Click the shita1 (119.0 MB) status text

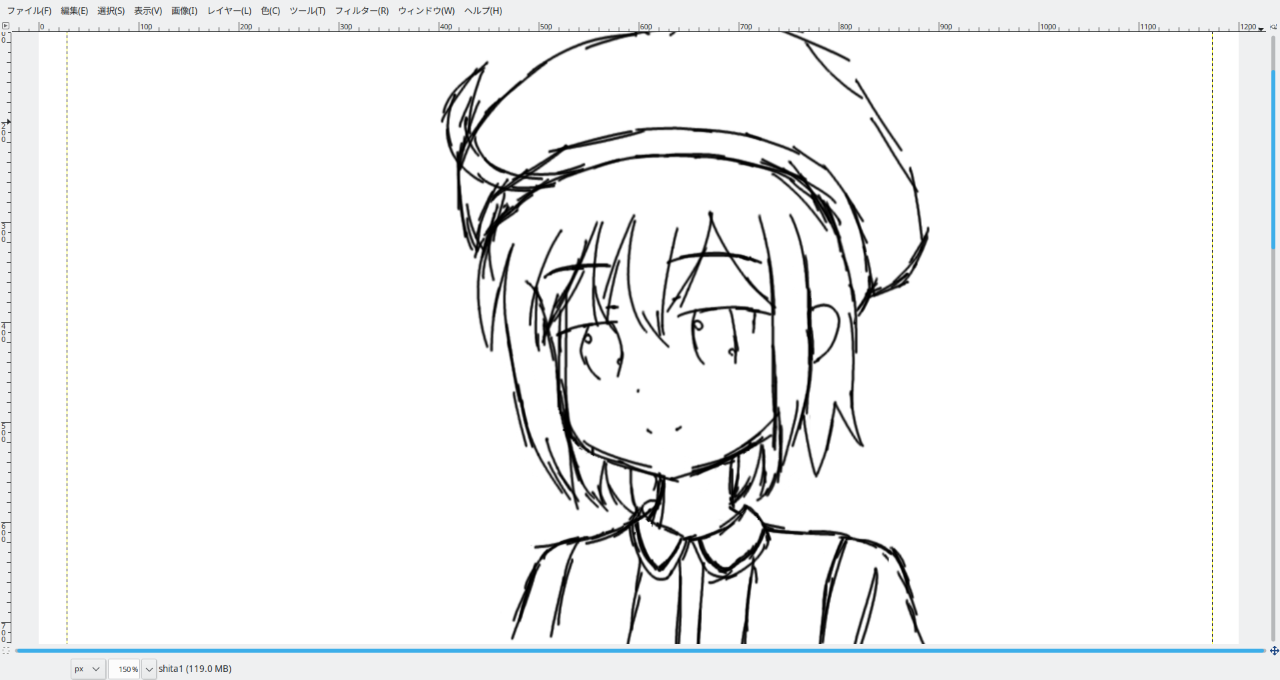(x=195, y=669)
